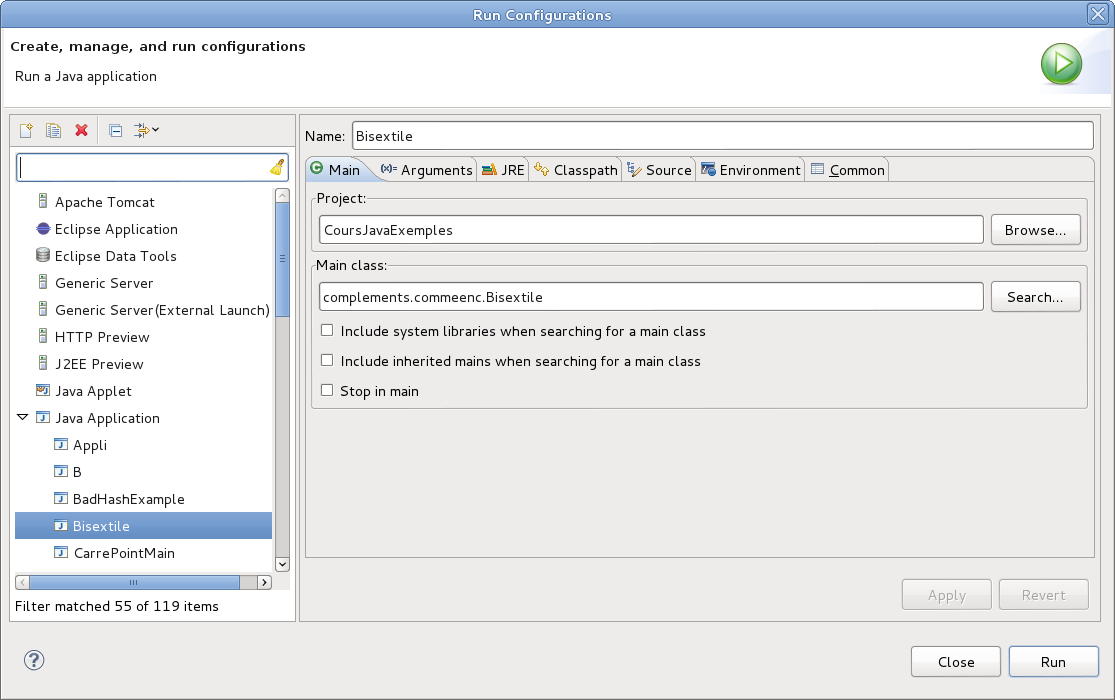Open the Classpath tab
Viewport: 1115px width, 700px height.
576,170
